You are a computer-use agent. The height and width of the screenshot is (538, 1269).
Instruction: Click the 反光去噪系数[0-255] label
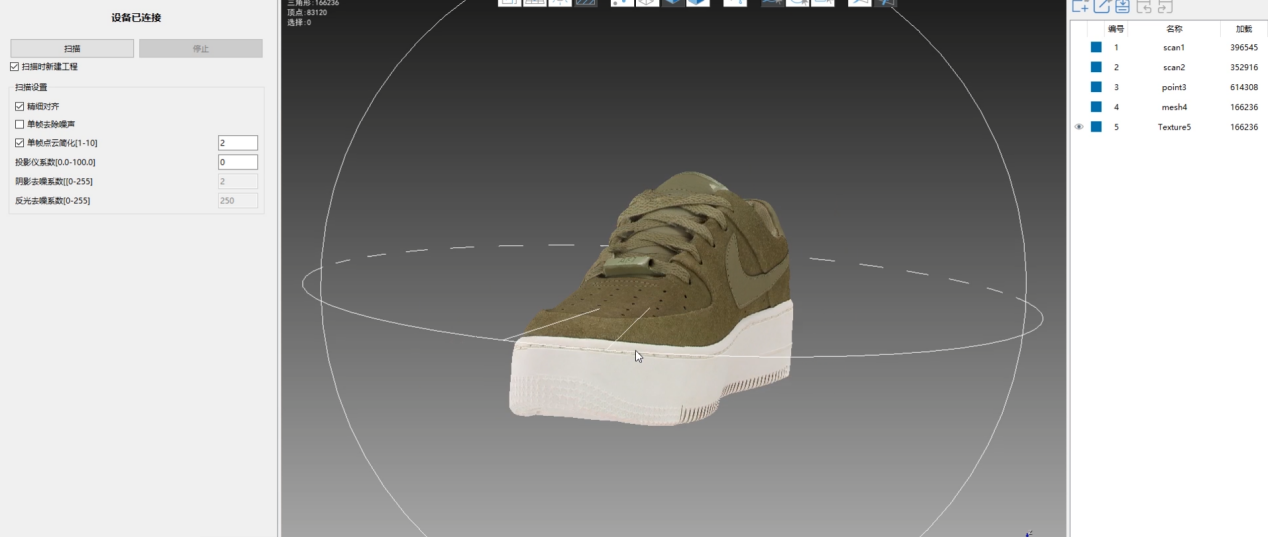(x=53, y=200)
